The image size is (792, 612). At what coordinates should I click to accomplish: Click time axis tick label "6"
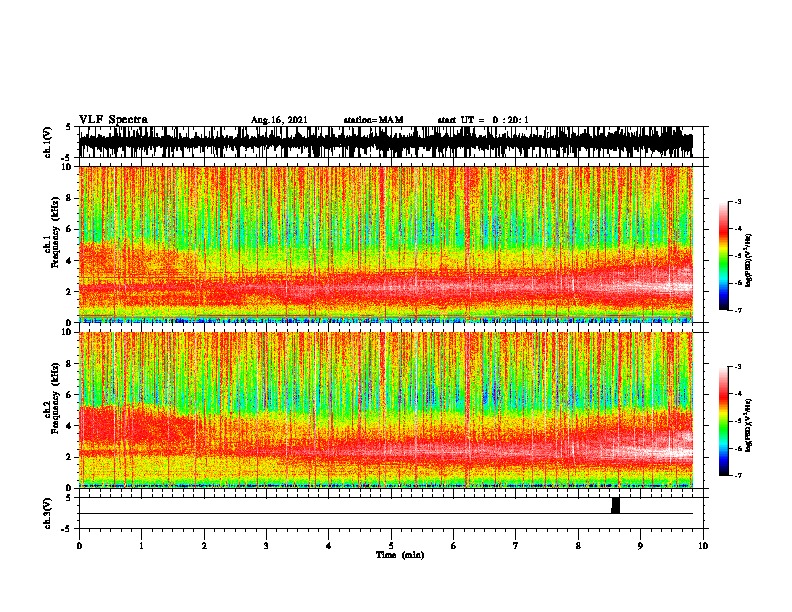pos(454,545)
